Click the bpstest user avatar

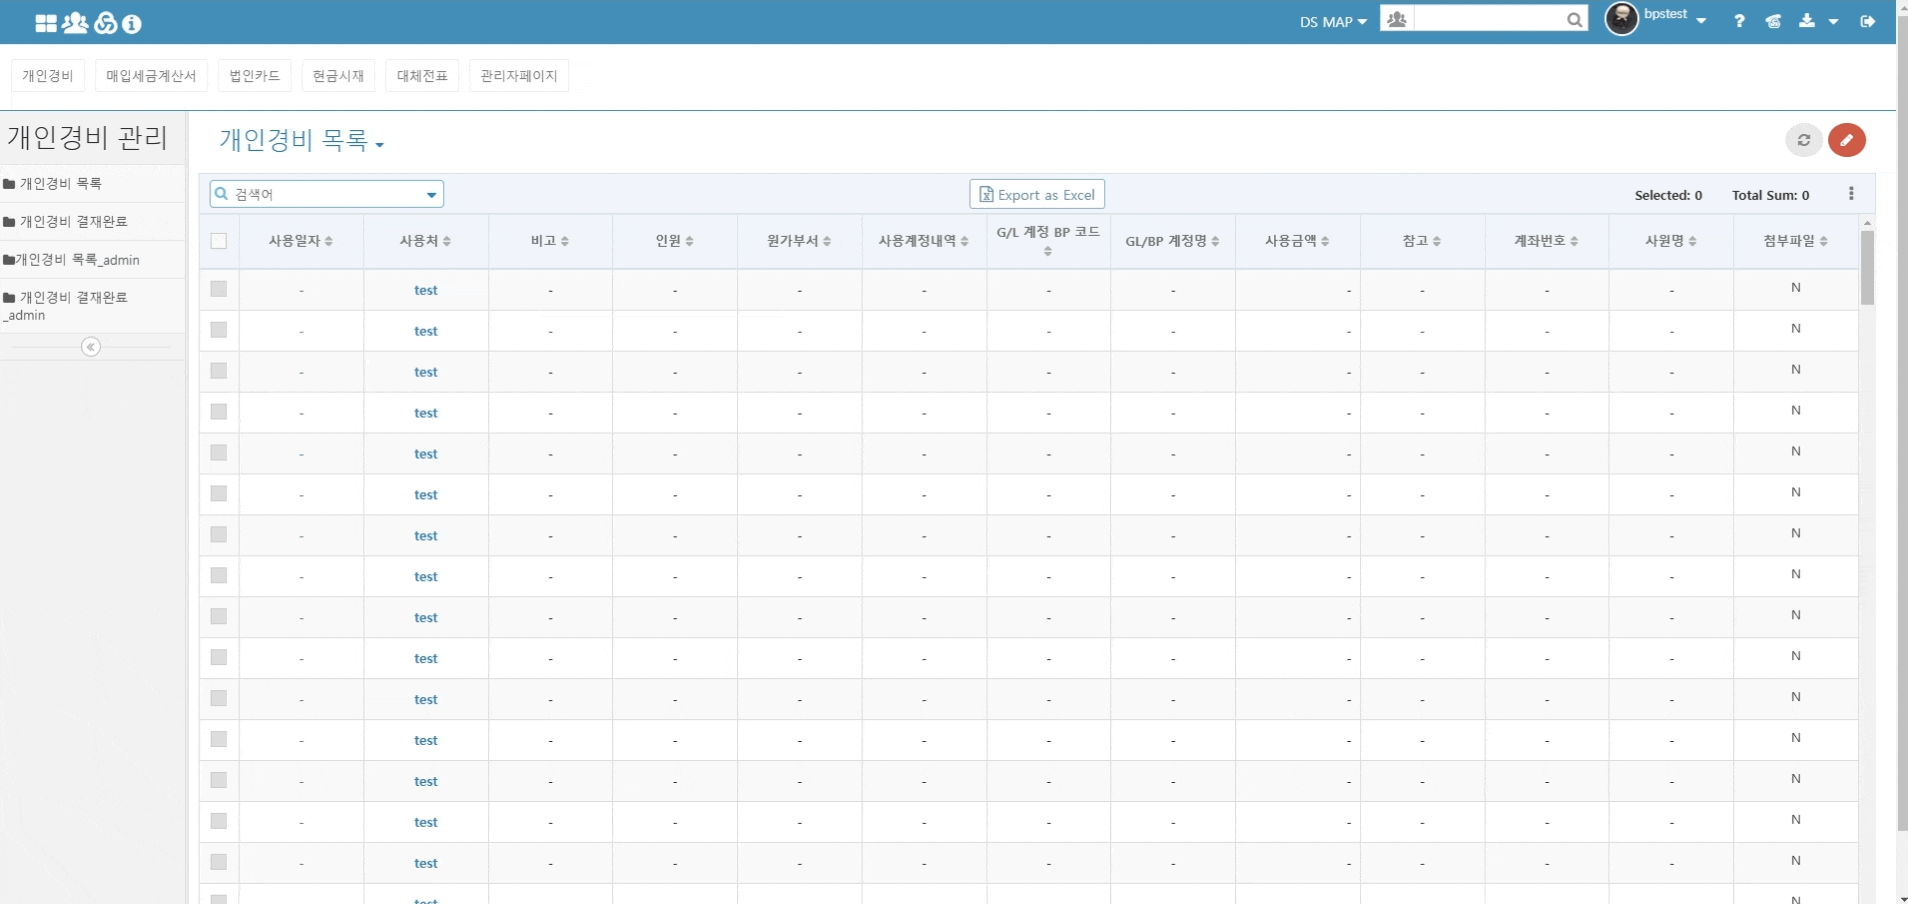tap(1621, 19)
